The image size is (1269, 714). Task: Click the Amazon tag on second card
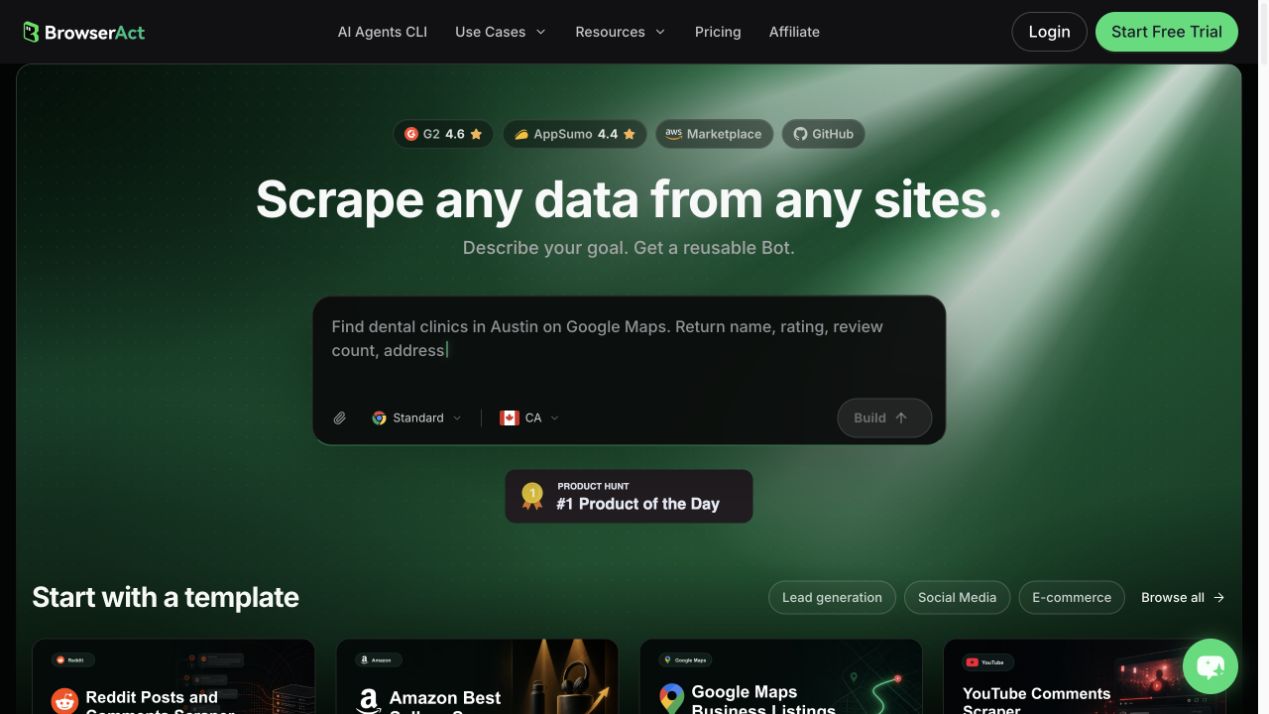click(x=379, y=660)
